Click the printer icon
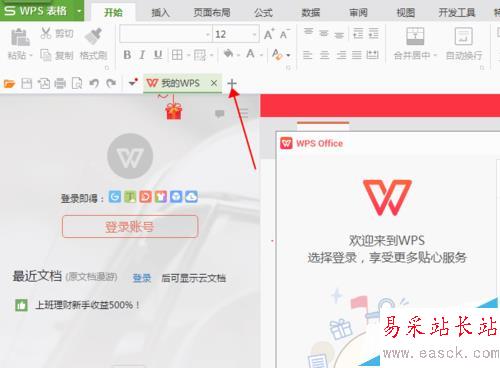The width and height of the screenshot is (500, 368). [60, 83]
